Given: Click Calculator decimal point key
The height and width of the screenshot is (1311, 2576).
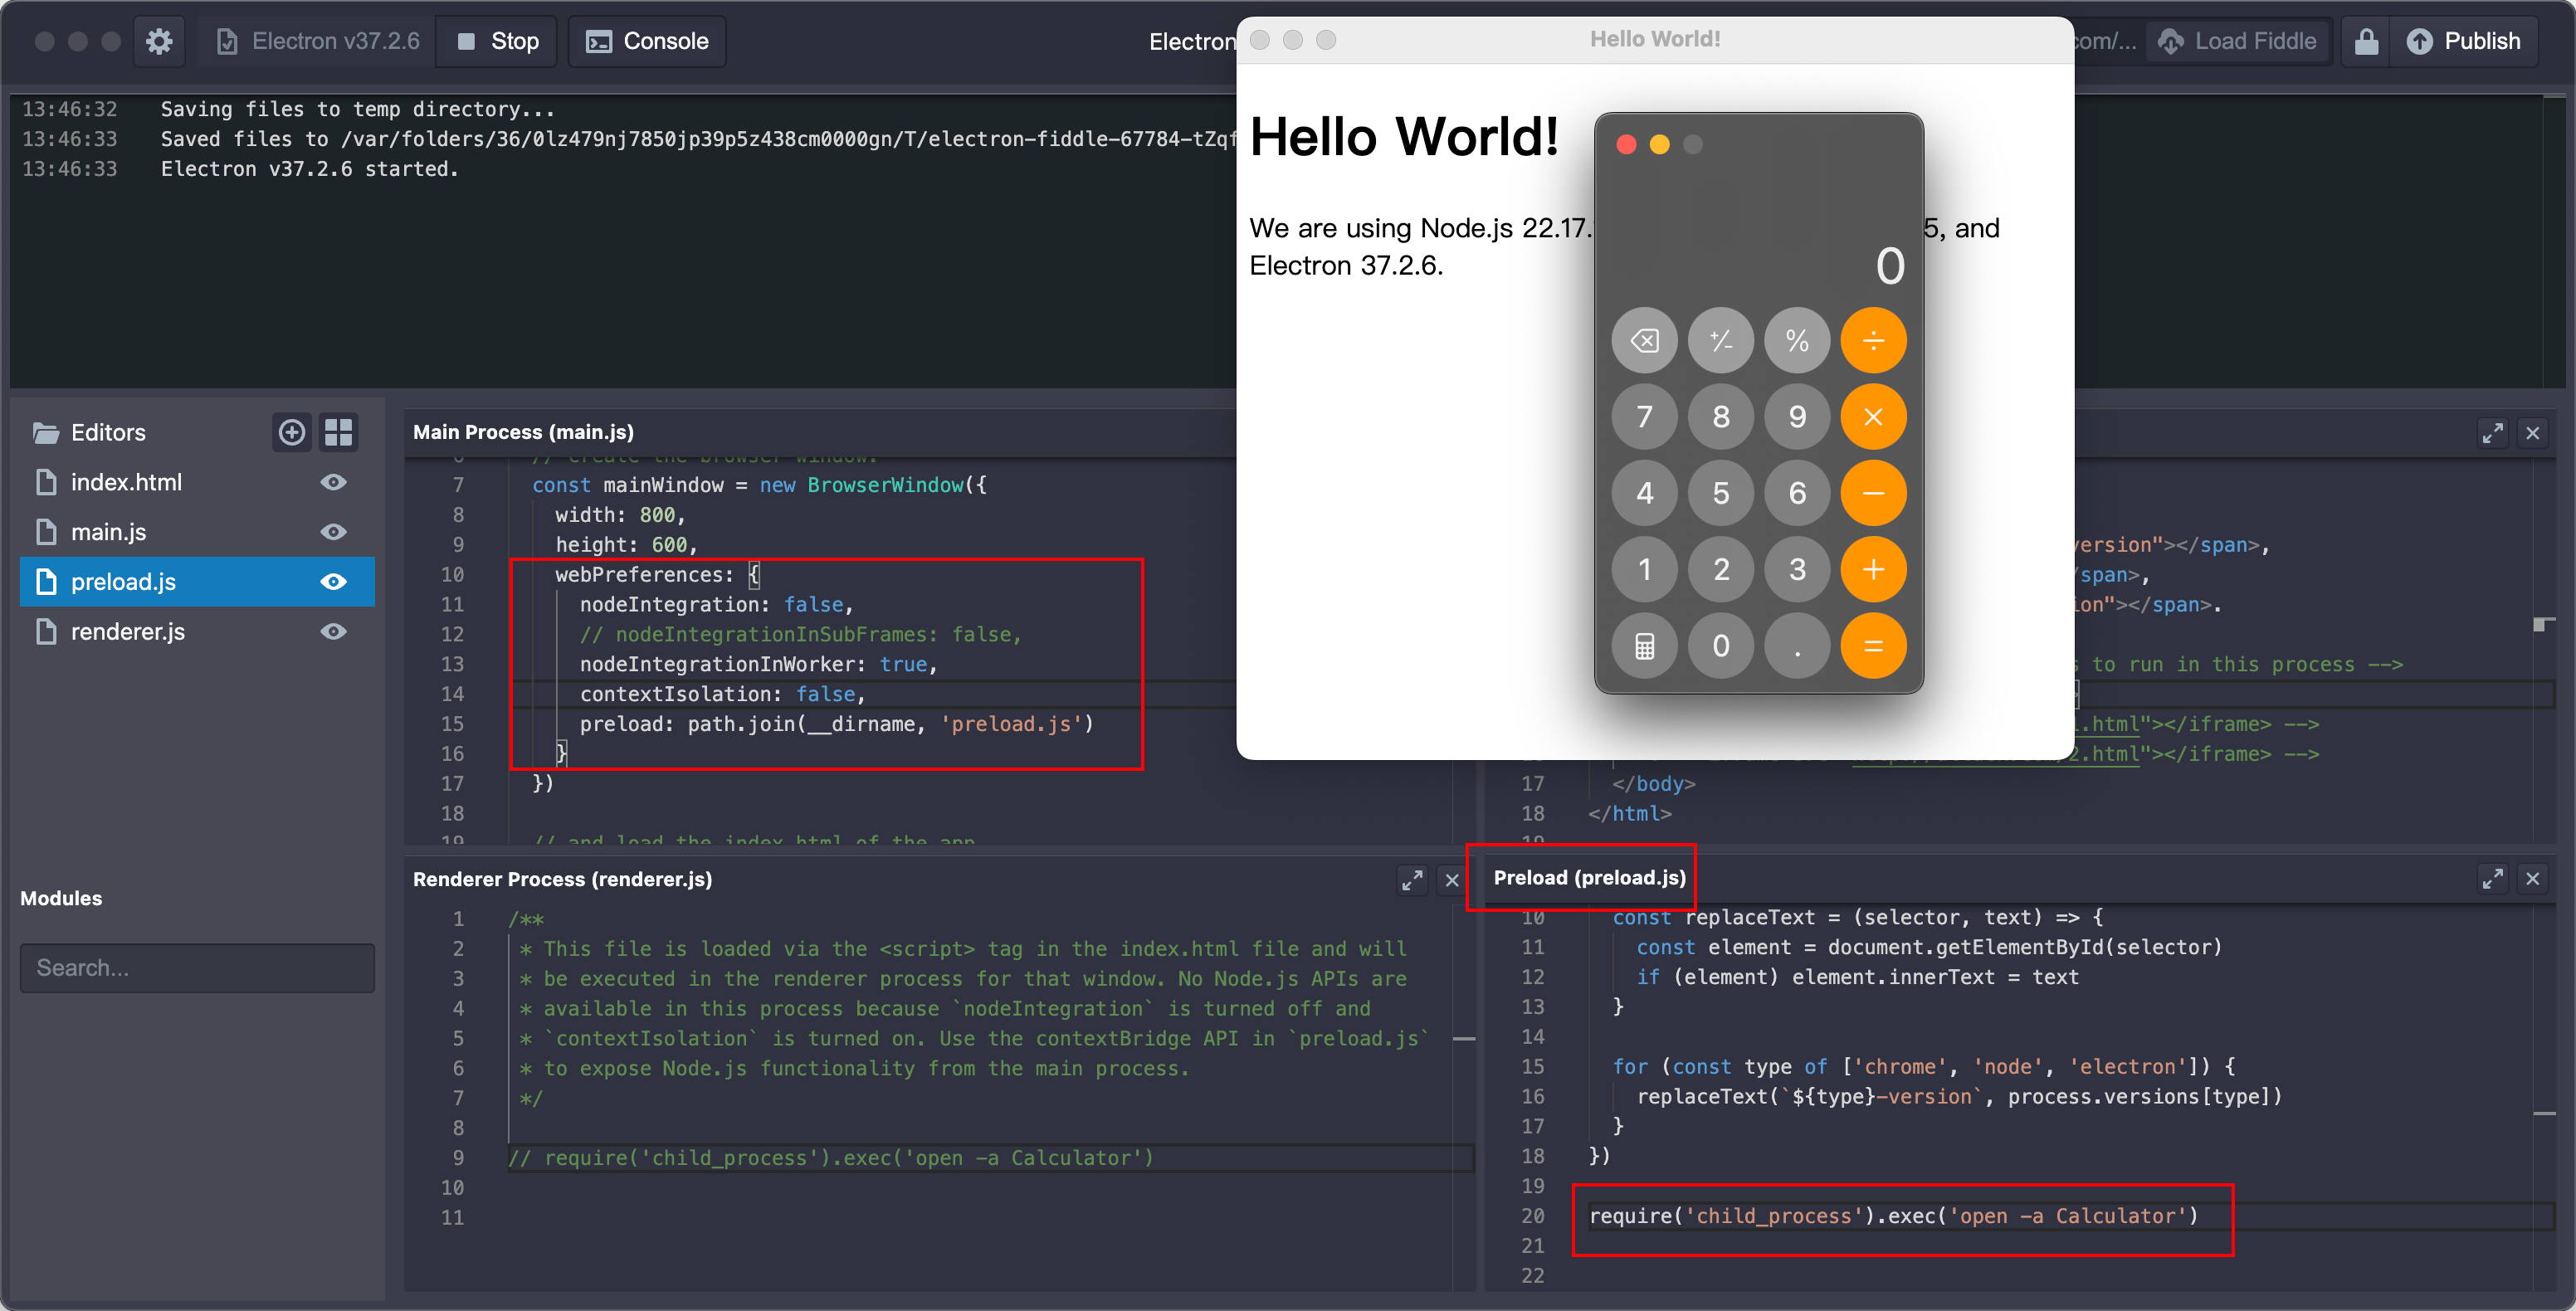Looking at the screenshot, I should point(1797,646).
